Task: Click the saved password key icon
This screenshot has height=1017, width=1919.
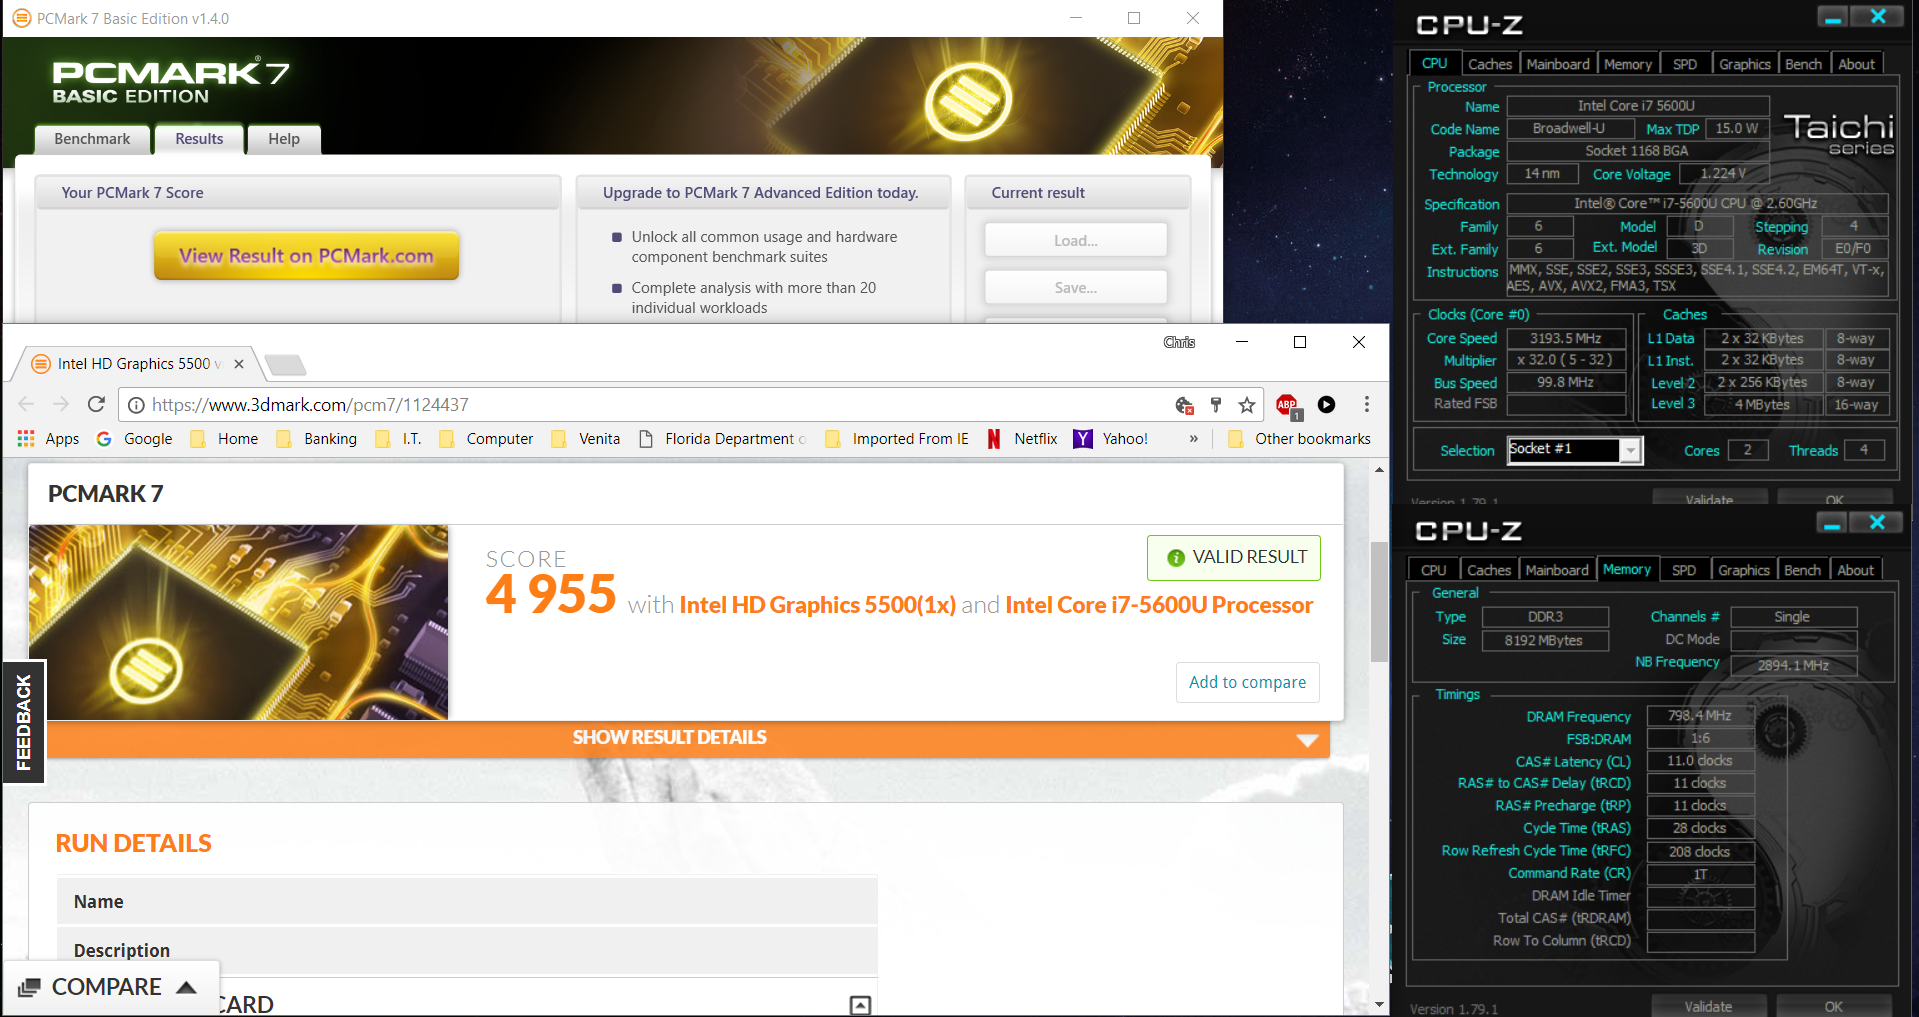Action: pyautogui.click(x=1216, y=405)
